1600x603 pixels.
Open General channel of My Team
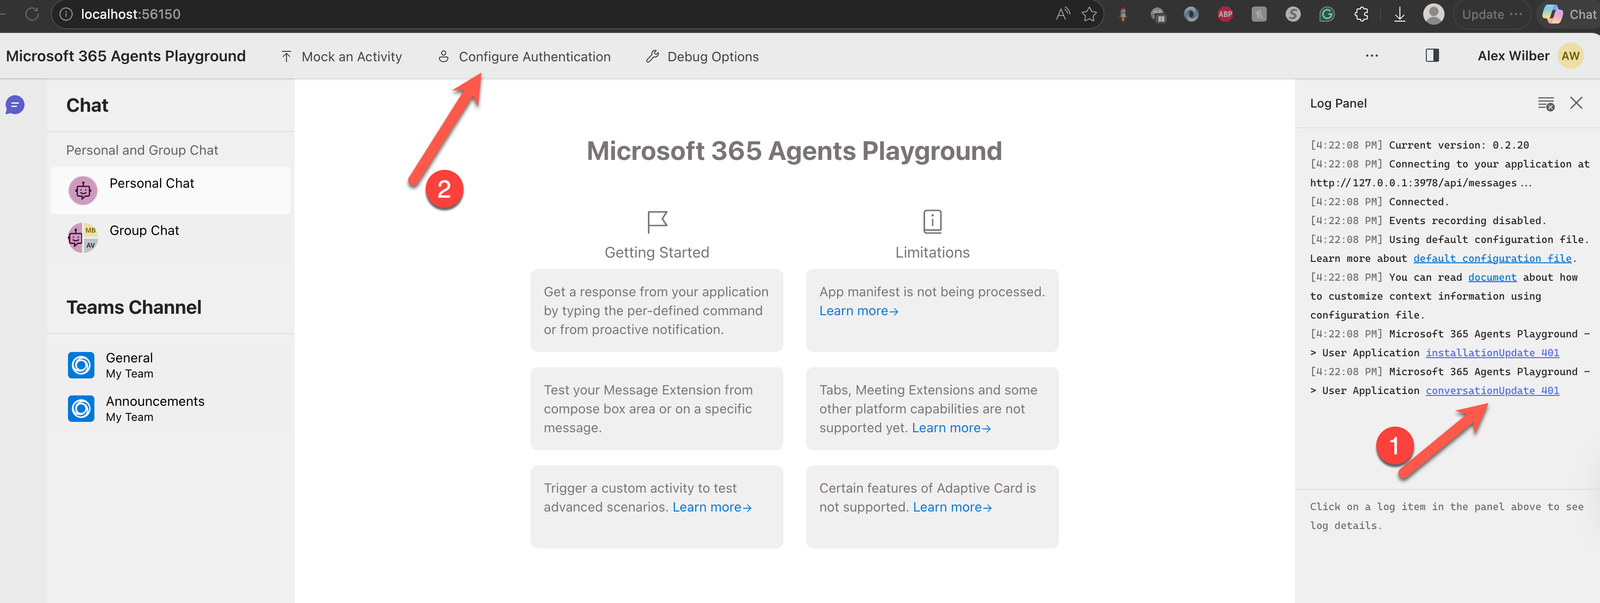[x=171, y=365]
